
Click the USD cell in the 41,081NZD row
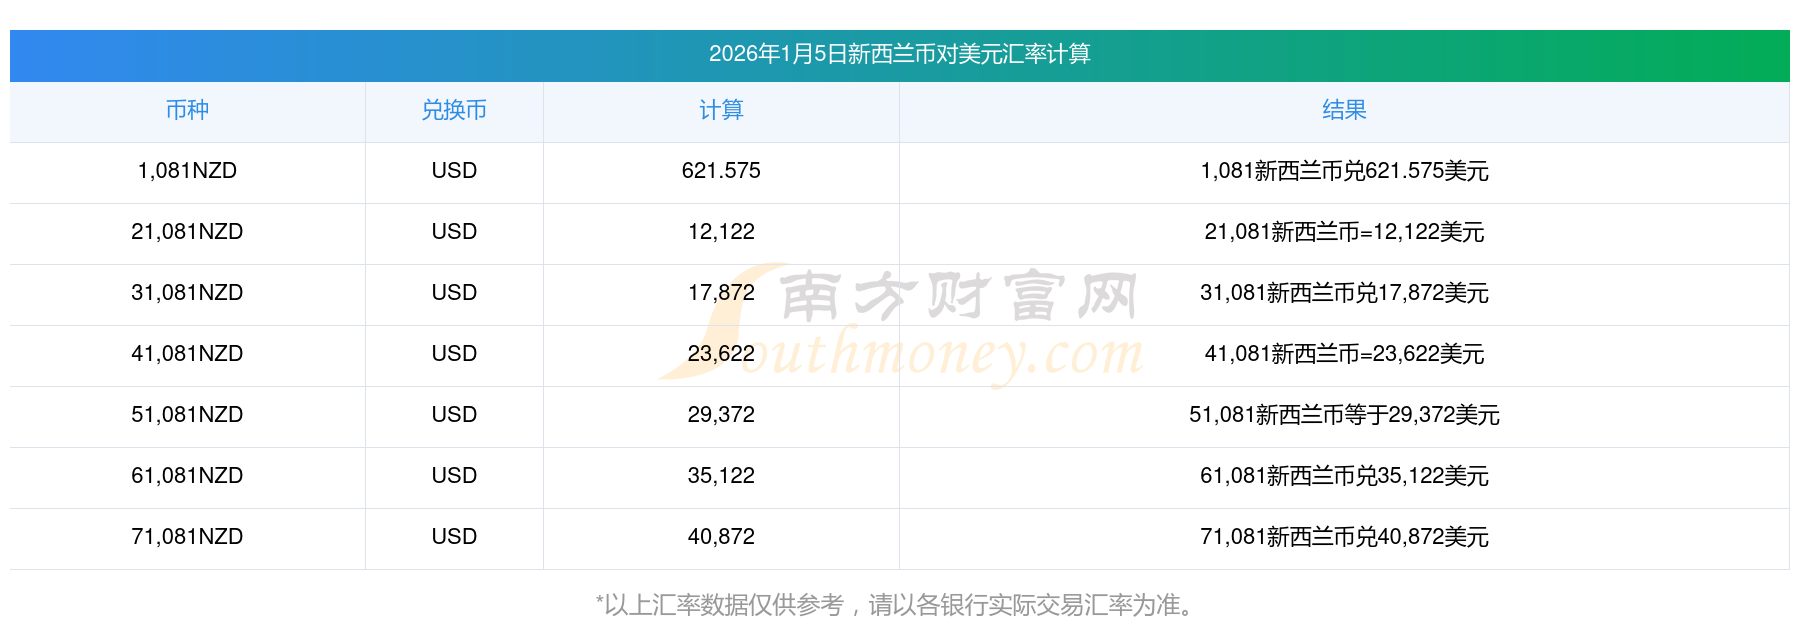point(454,354)
